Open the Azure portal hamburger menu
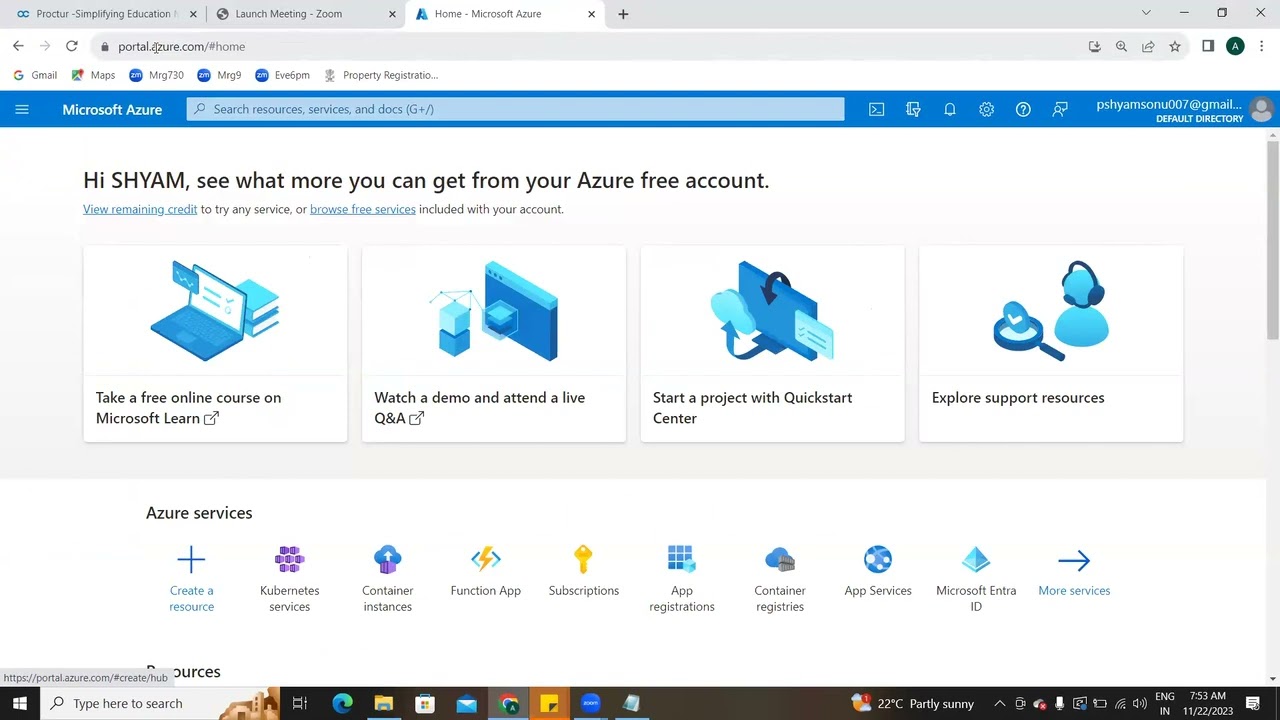 pos(22,109)
